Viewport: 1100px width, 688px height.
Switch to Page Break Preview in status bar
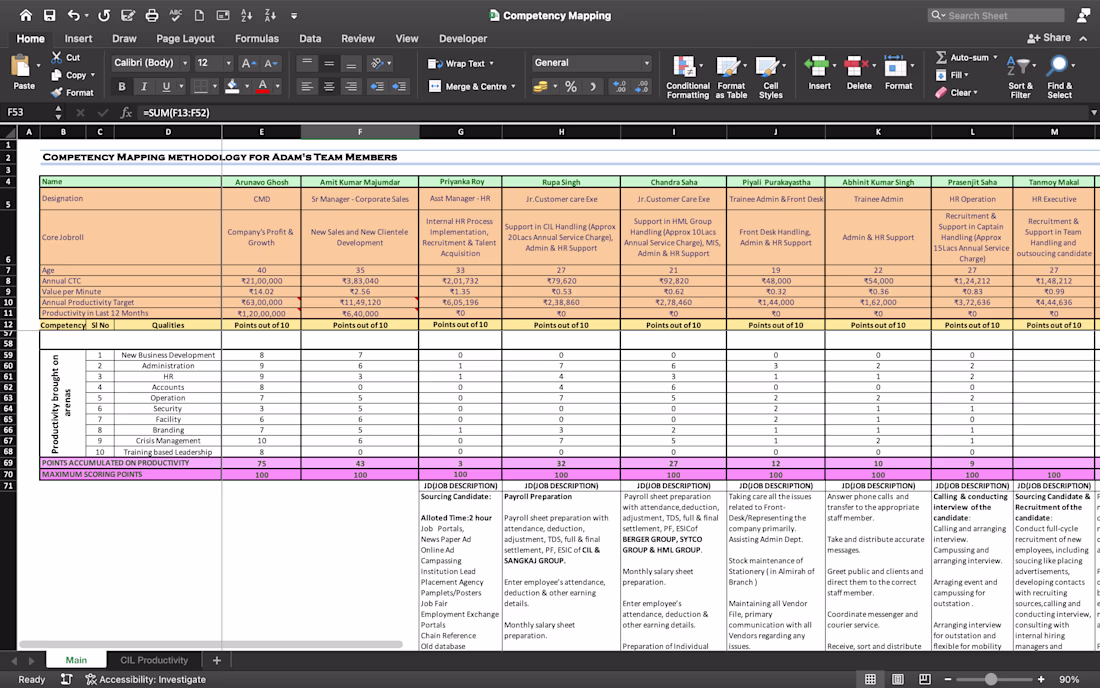[x=925, y=679]
